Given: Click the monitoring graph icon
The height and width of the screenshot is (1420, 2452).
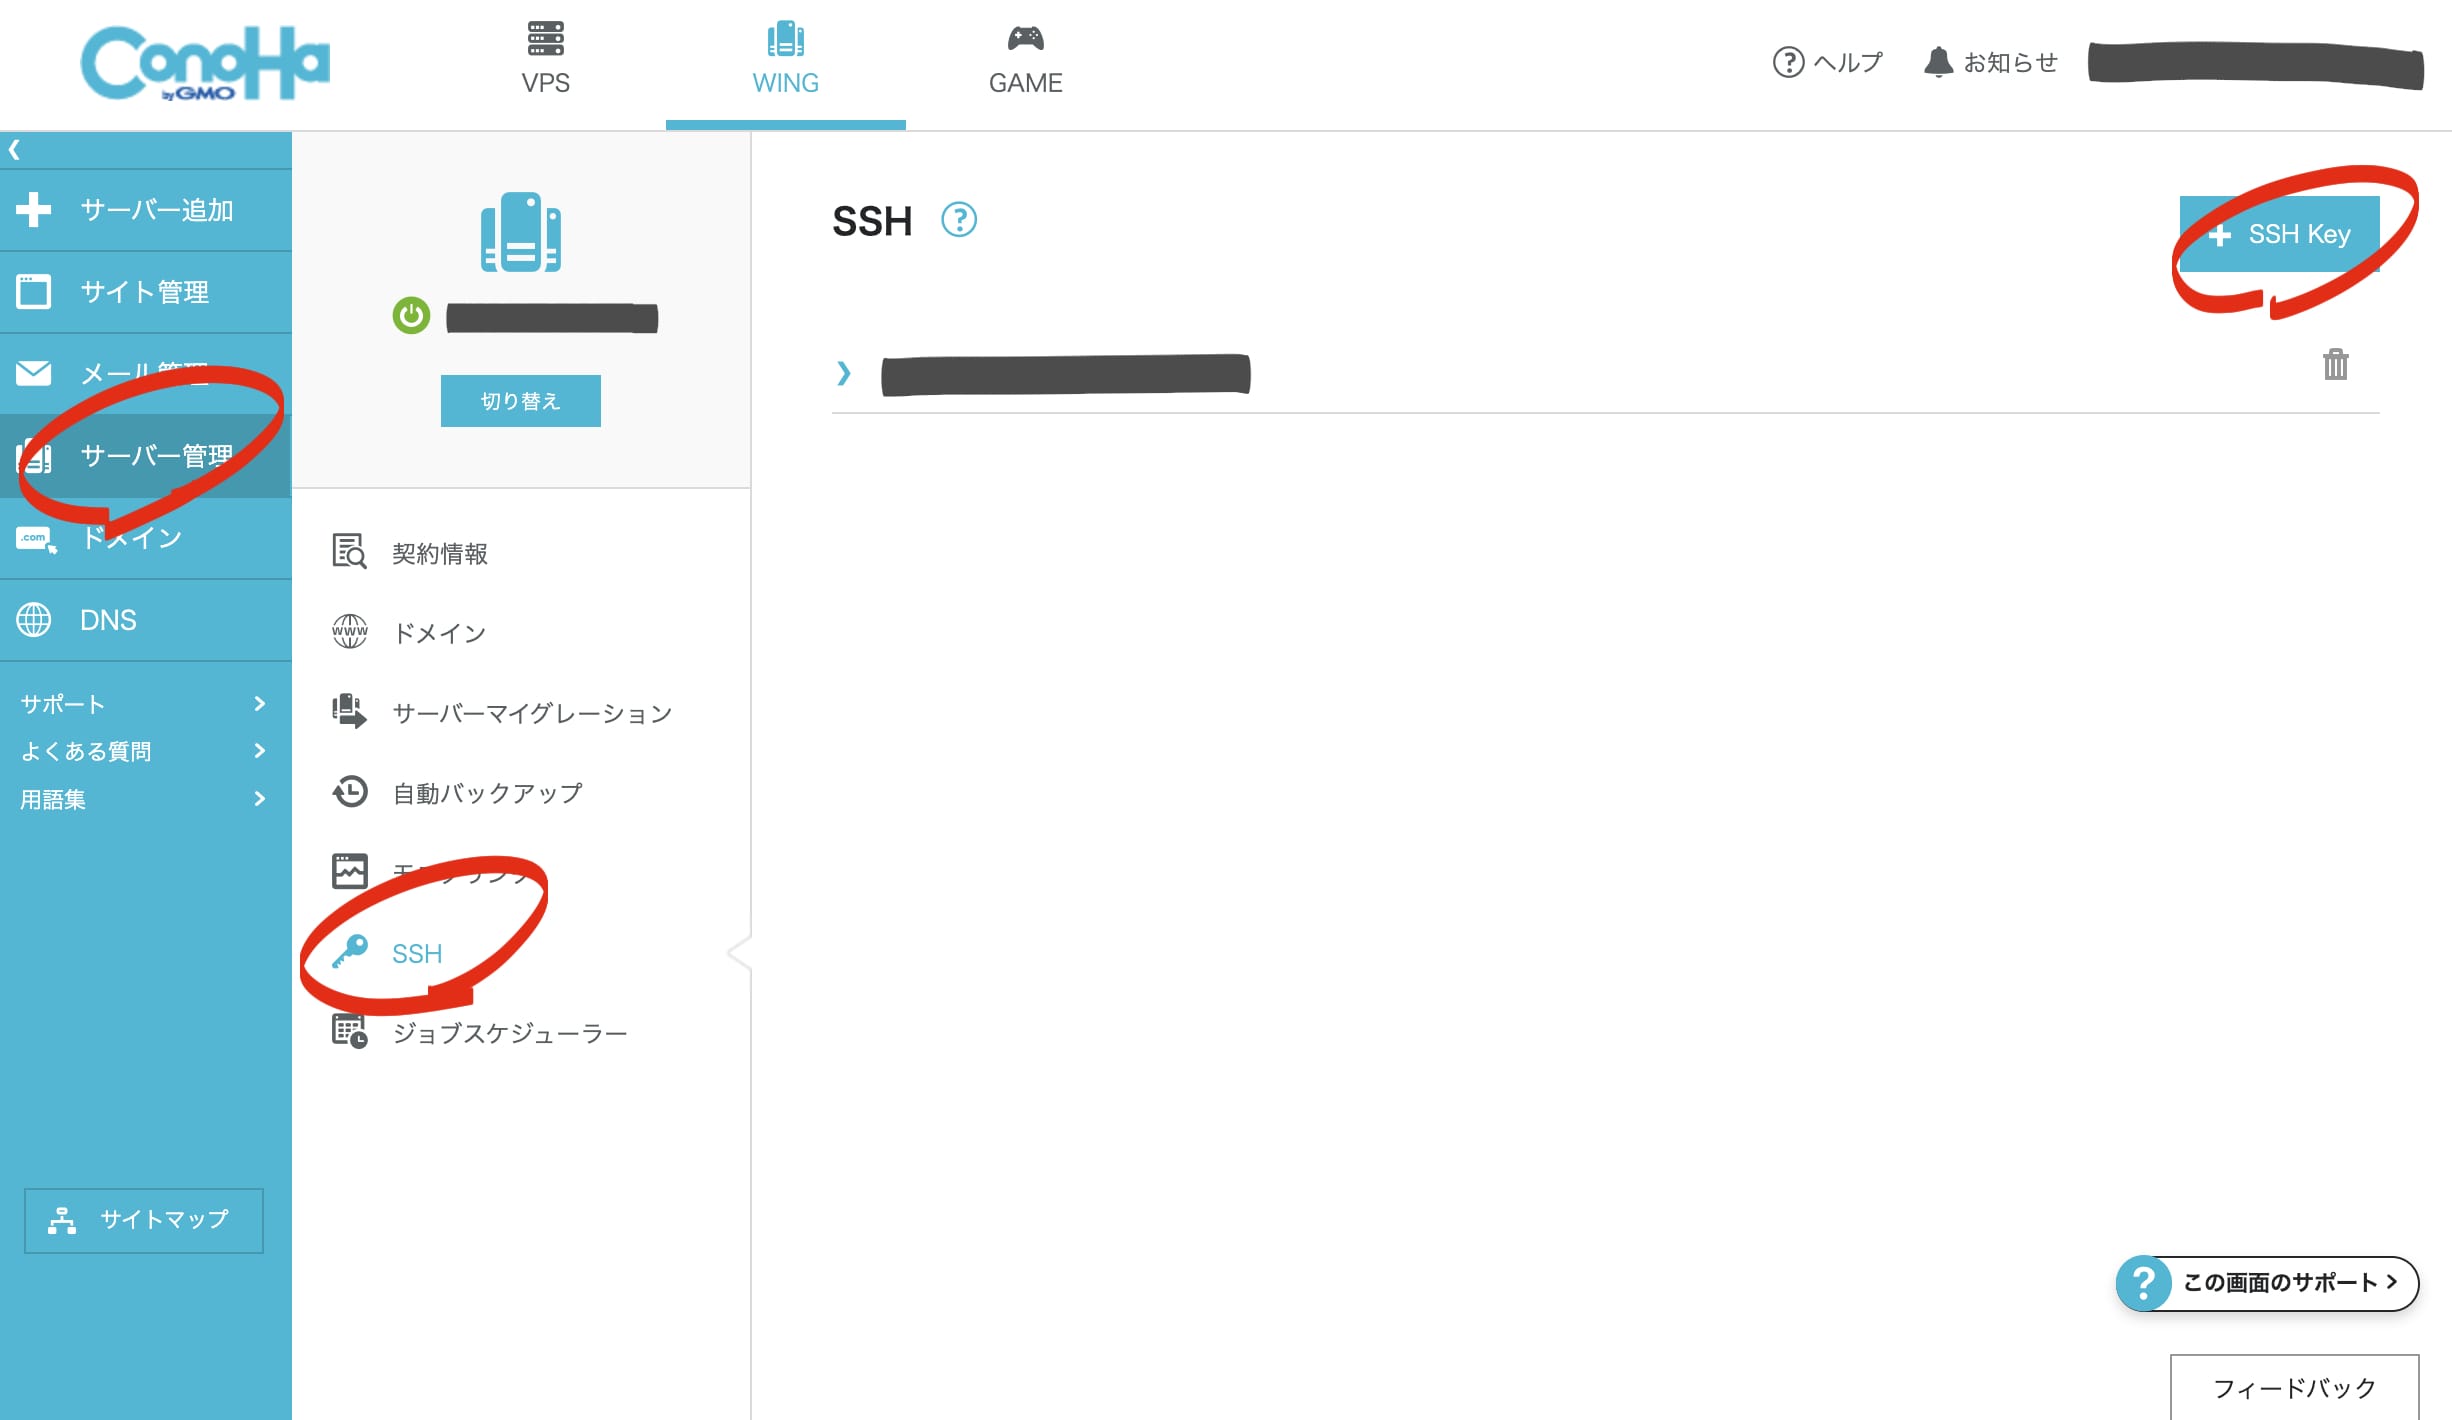Looking at the screenshot, I should [349, 871].
